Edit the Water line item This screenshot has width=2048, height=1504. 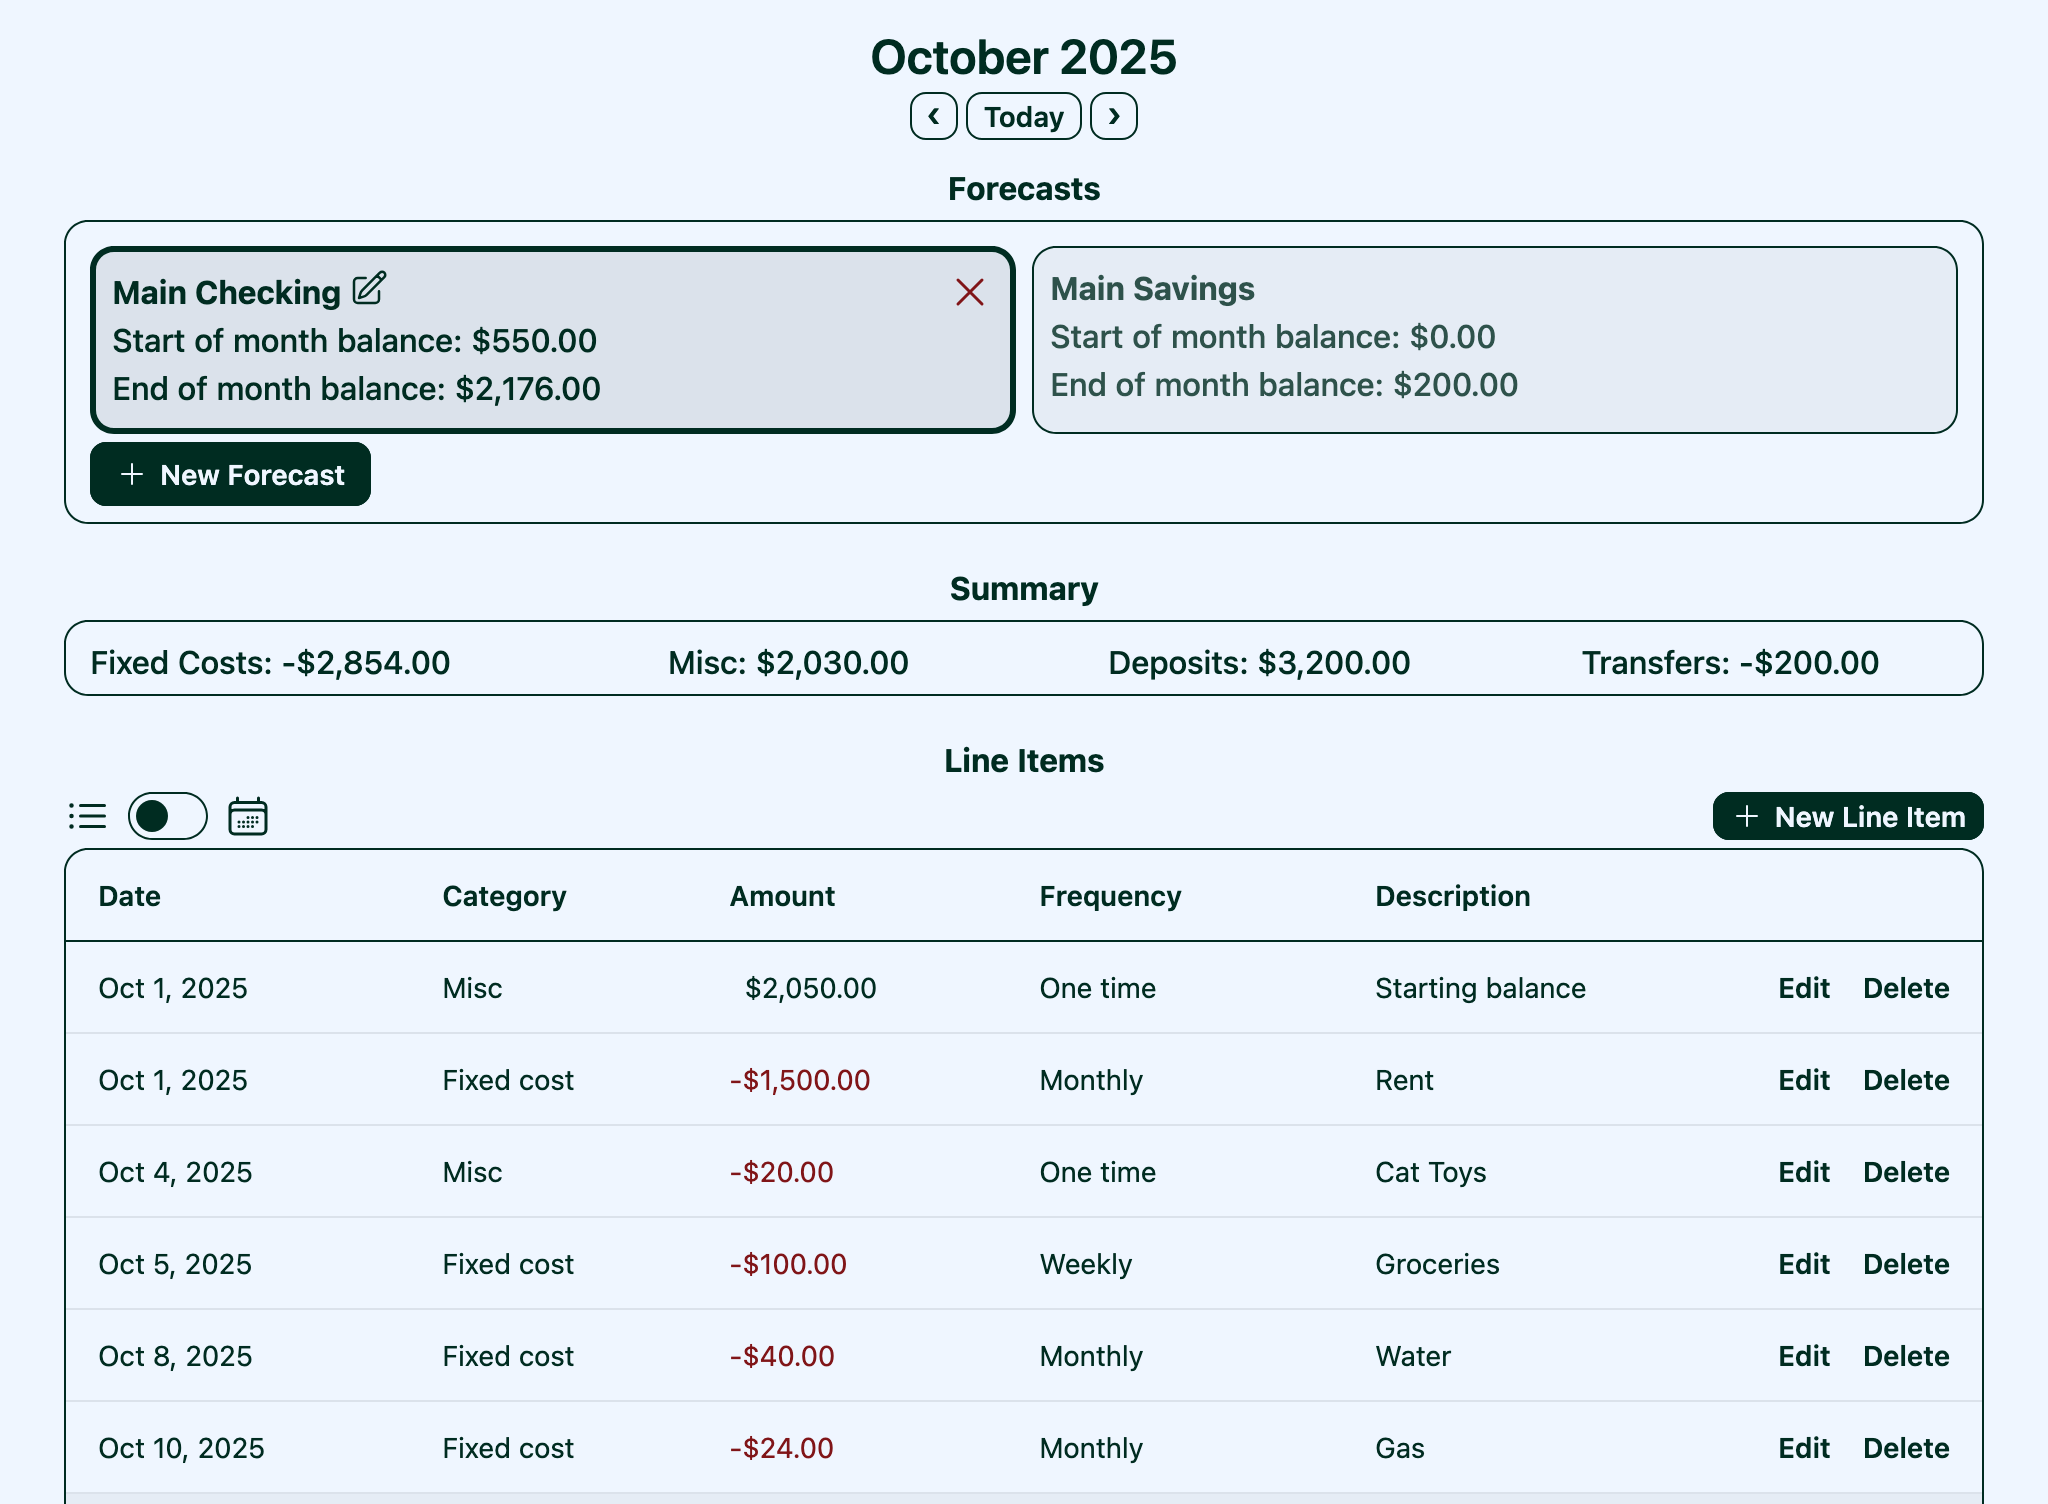[1803, 1356]
